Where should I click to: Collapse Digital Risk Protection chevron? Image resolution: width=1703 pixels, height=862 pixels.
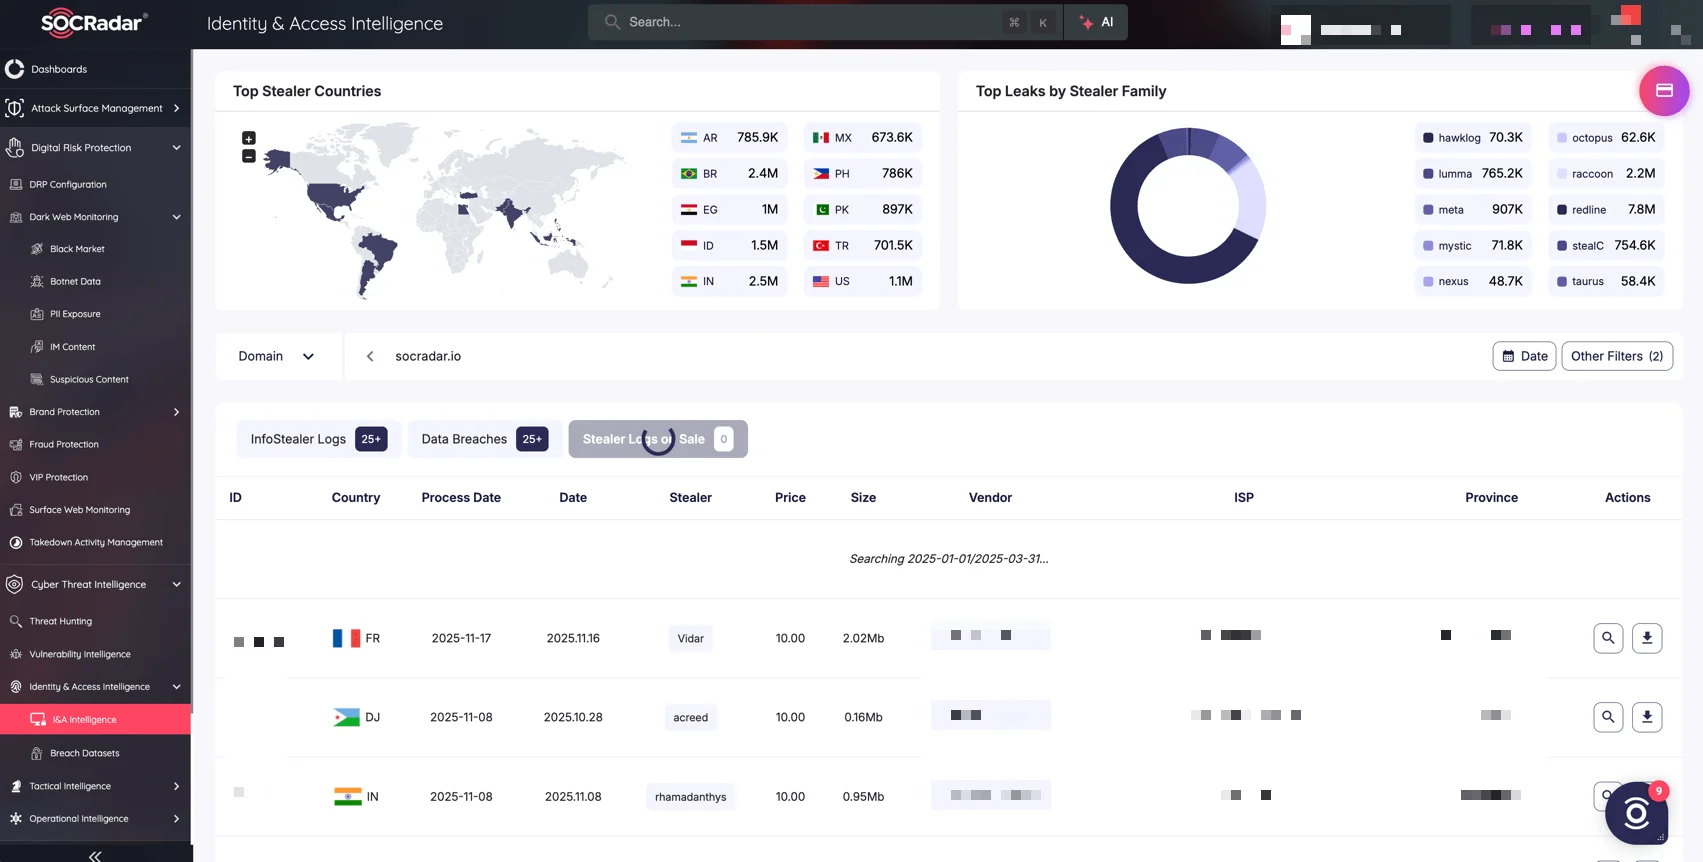(x=176, y=147)
